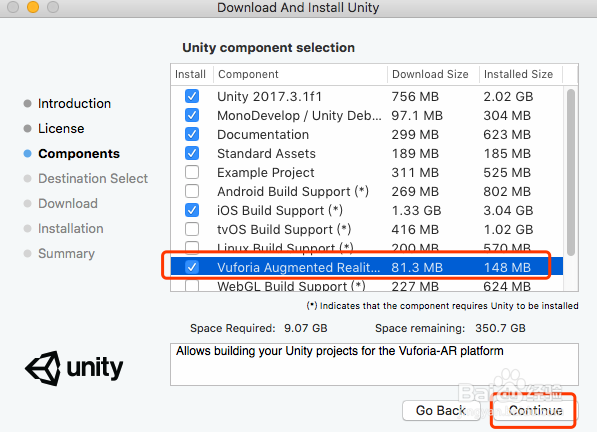Image resolution: width=597 pixels, height=432 pixels.
Task: Click the blue Components step bullet
Action: click(27, 154)
